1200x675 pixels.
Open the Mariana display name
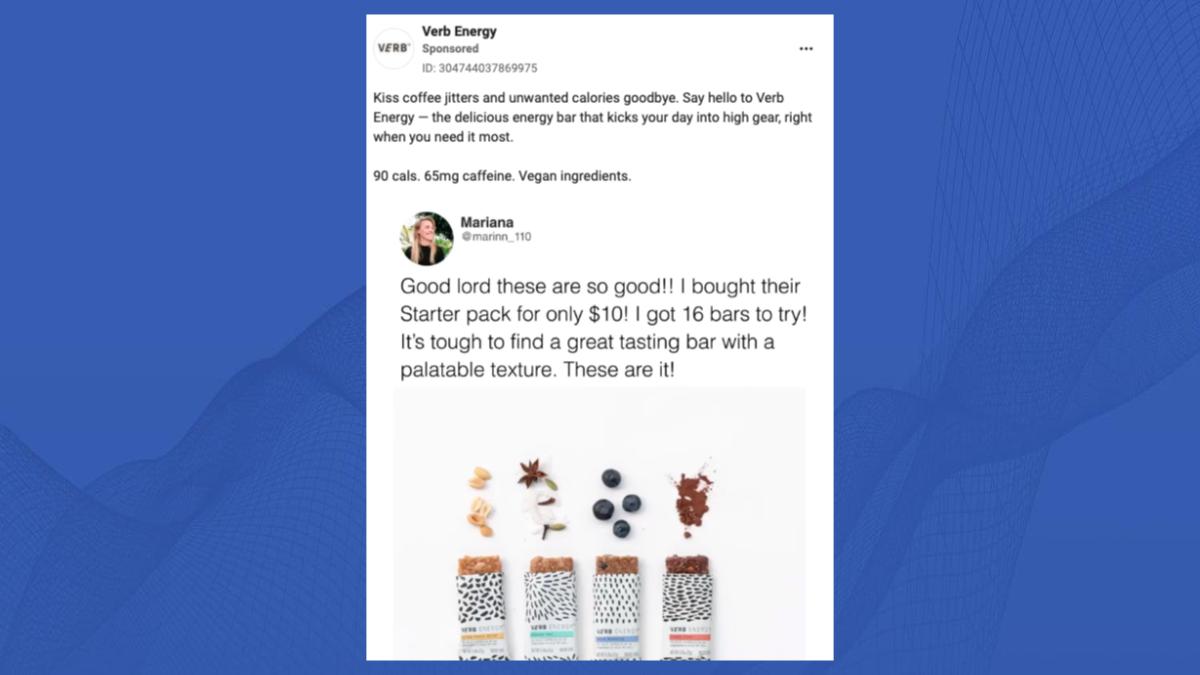pyautogui.click(x=487, y=222)
